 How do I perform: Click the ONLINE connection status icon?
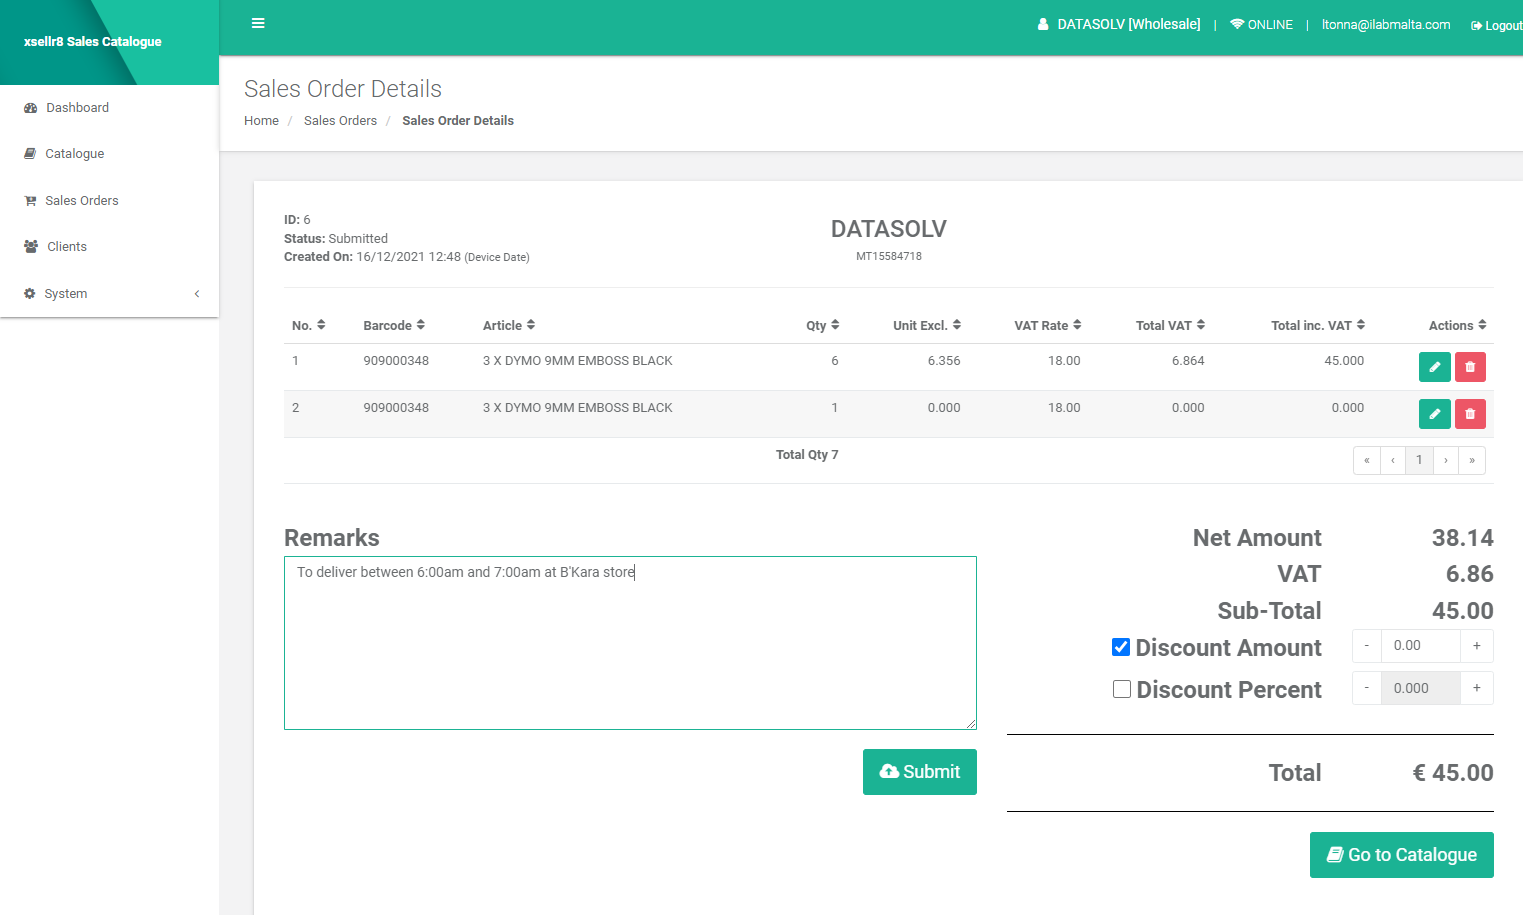tap(1238, 24)
